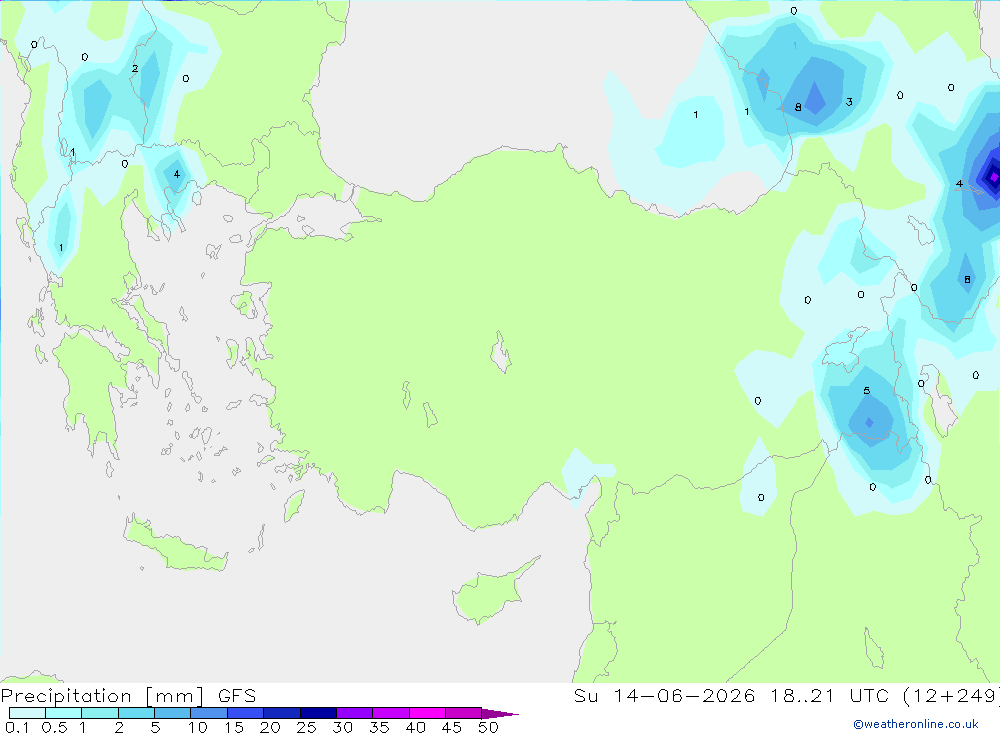Click the lightest cyan 0.1–0.5 legend swatch

pyautogui.click(x=27, y=713)
